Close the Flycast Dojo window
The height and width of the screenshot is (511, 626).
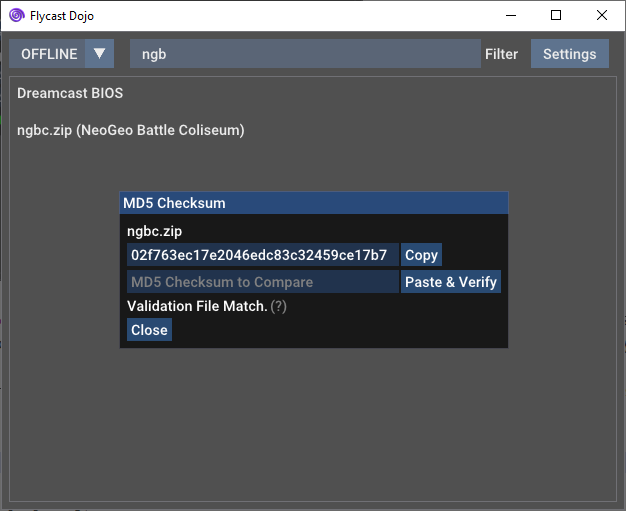[602, 16]
